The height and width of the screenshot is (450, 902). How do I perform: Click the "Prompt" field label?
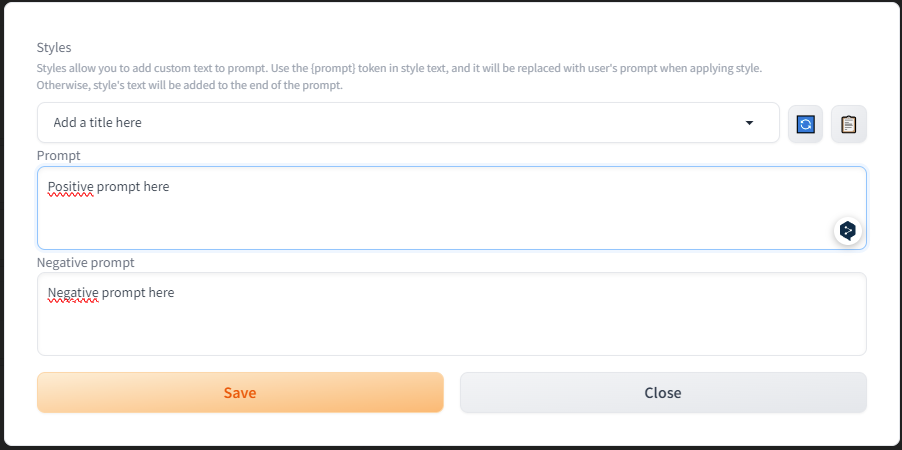click(59, 156)
